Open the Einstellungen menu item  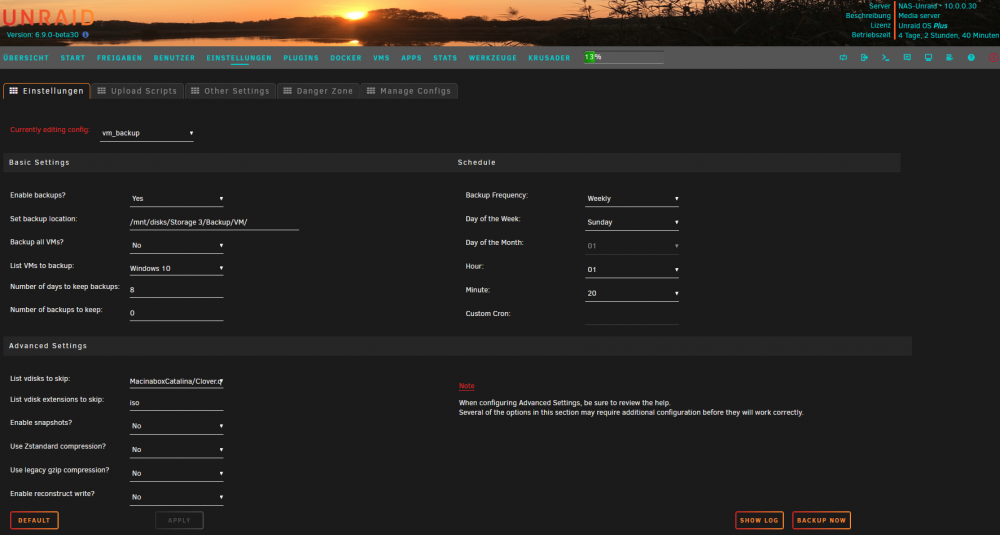coord(239,57)
